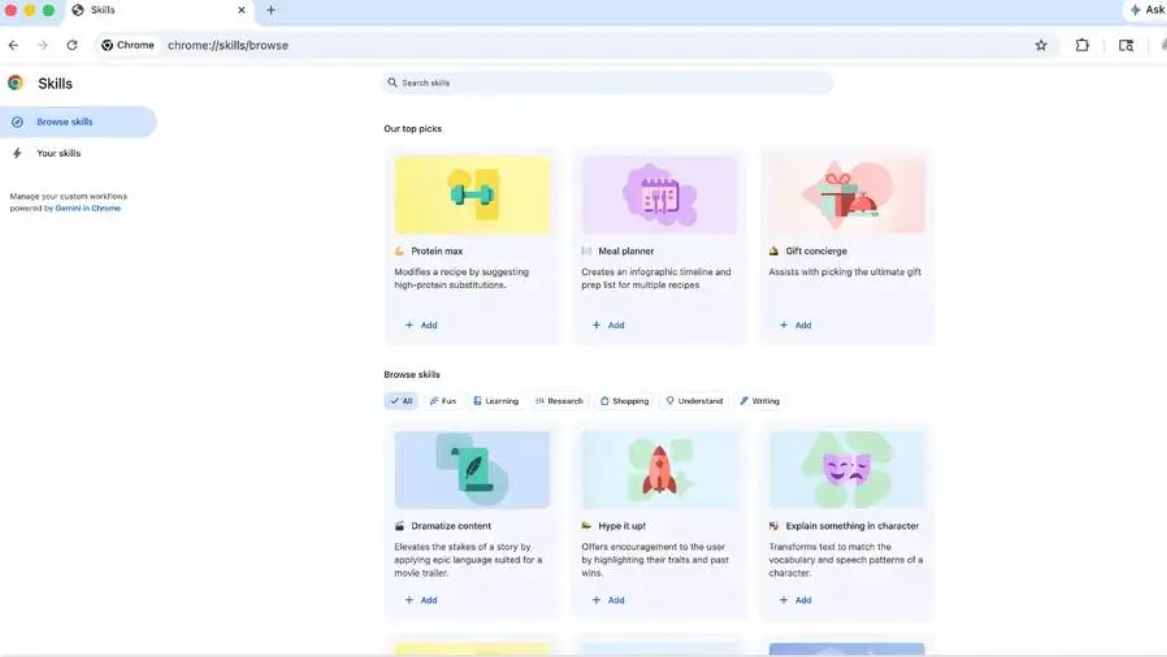Select the Understand filter chip
Image resolution: width=1167 pixels, height=657 pixels.
point(694,401)
